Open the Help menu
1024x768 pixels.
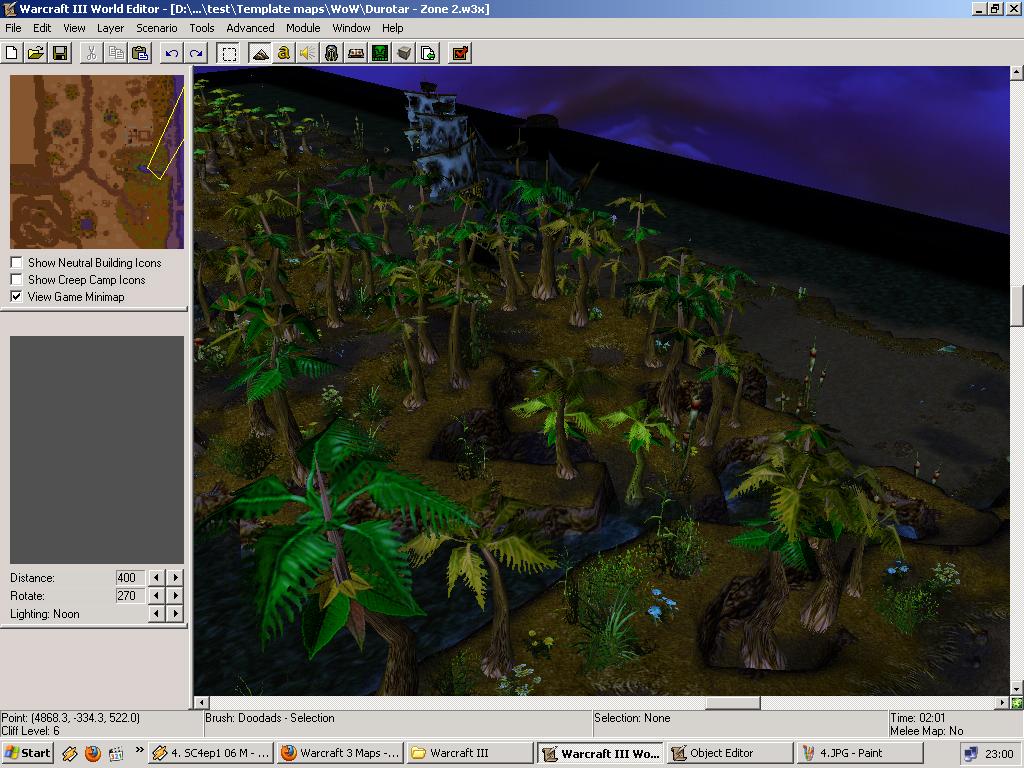click(392, 28)
